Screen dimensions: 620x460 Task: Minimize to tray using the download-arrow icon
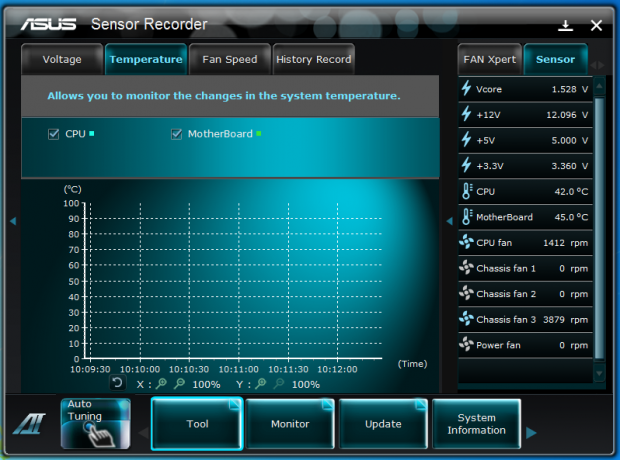coord(566,25)
